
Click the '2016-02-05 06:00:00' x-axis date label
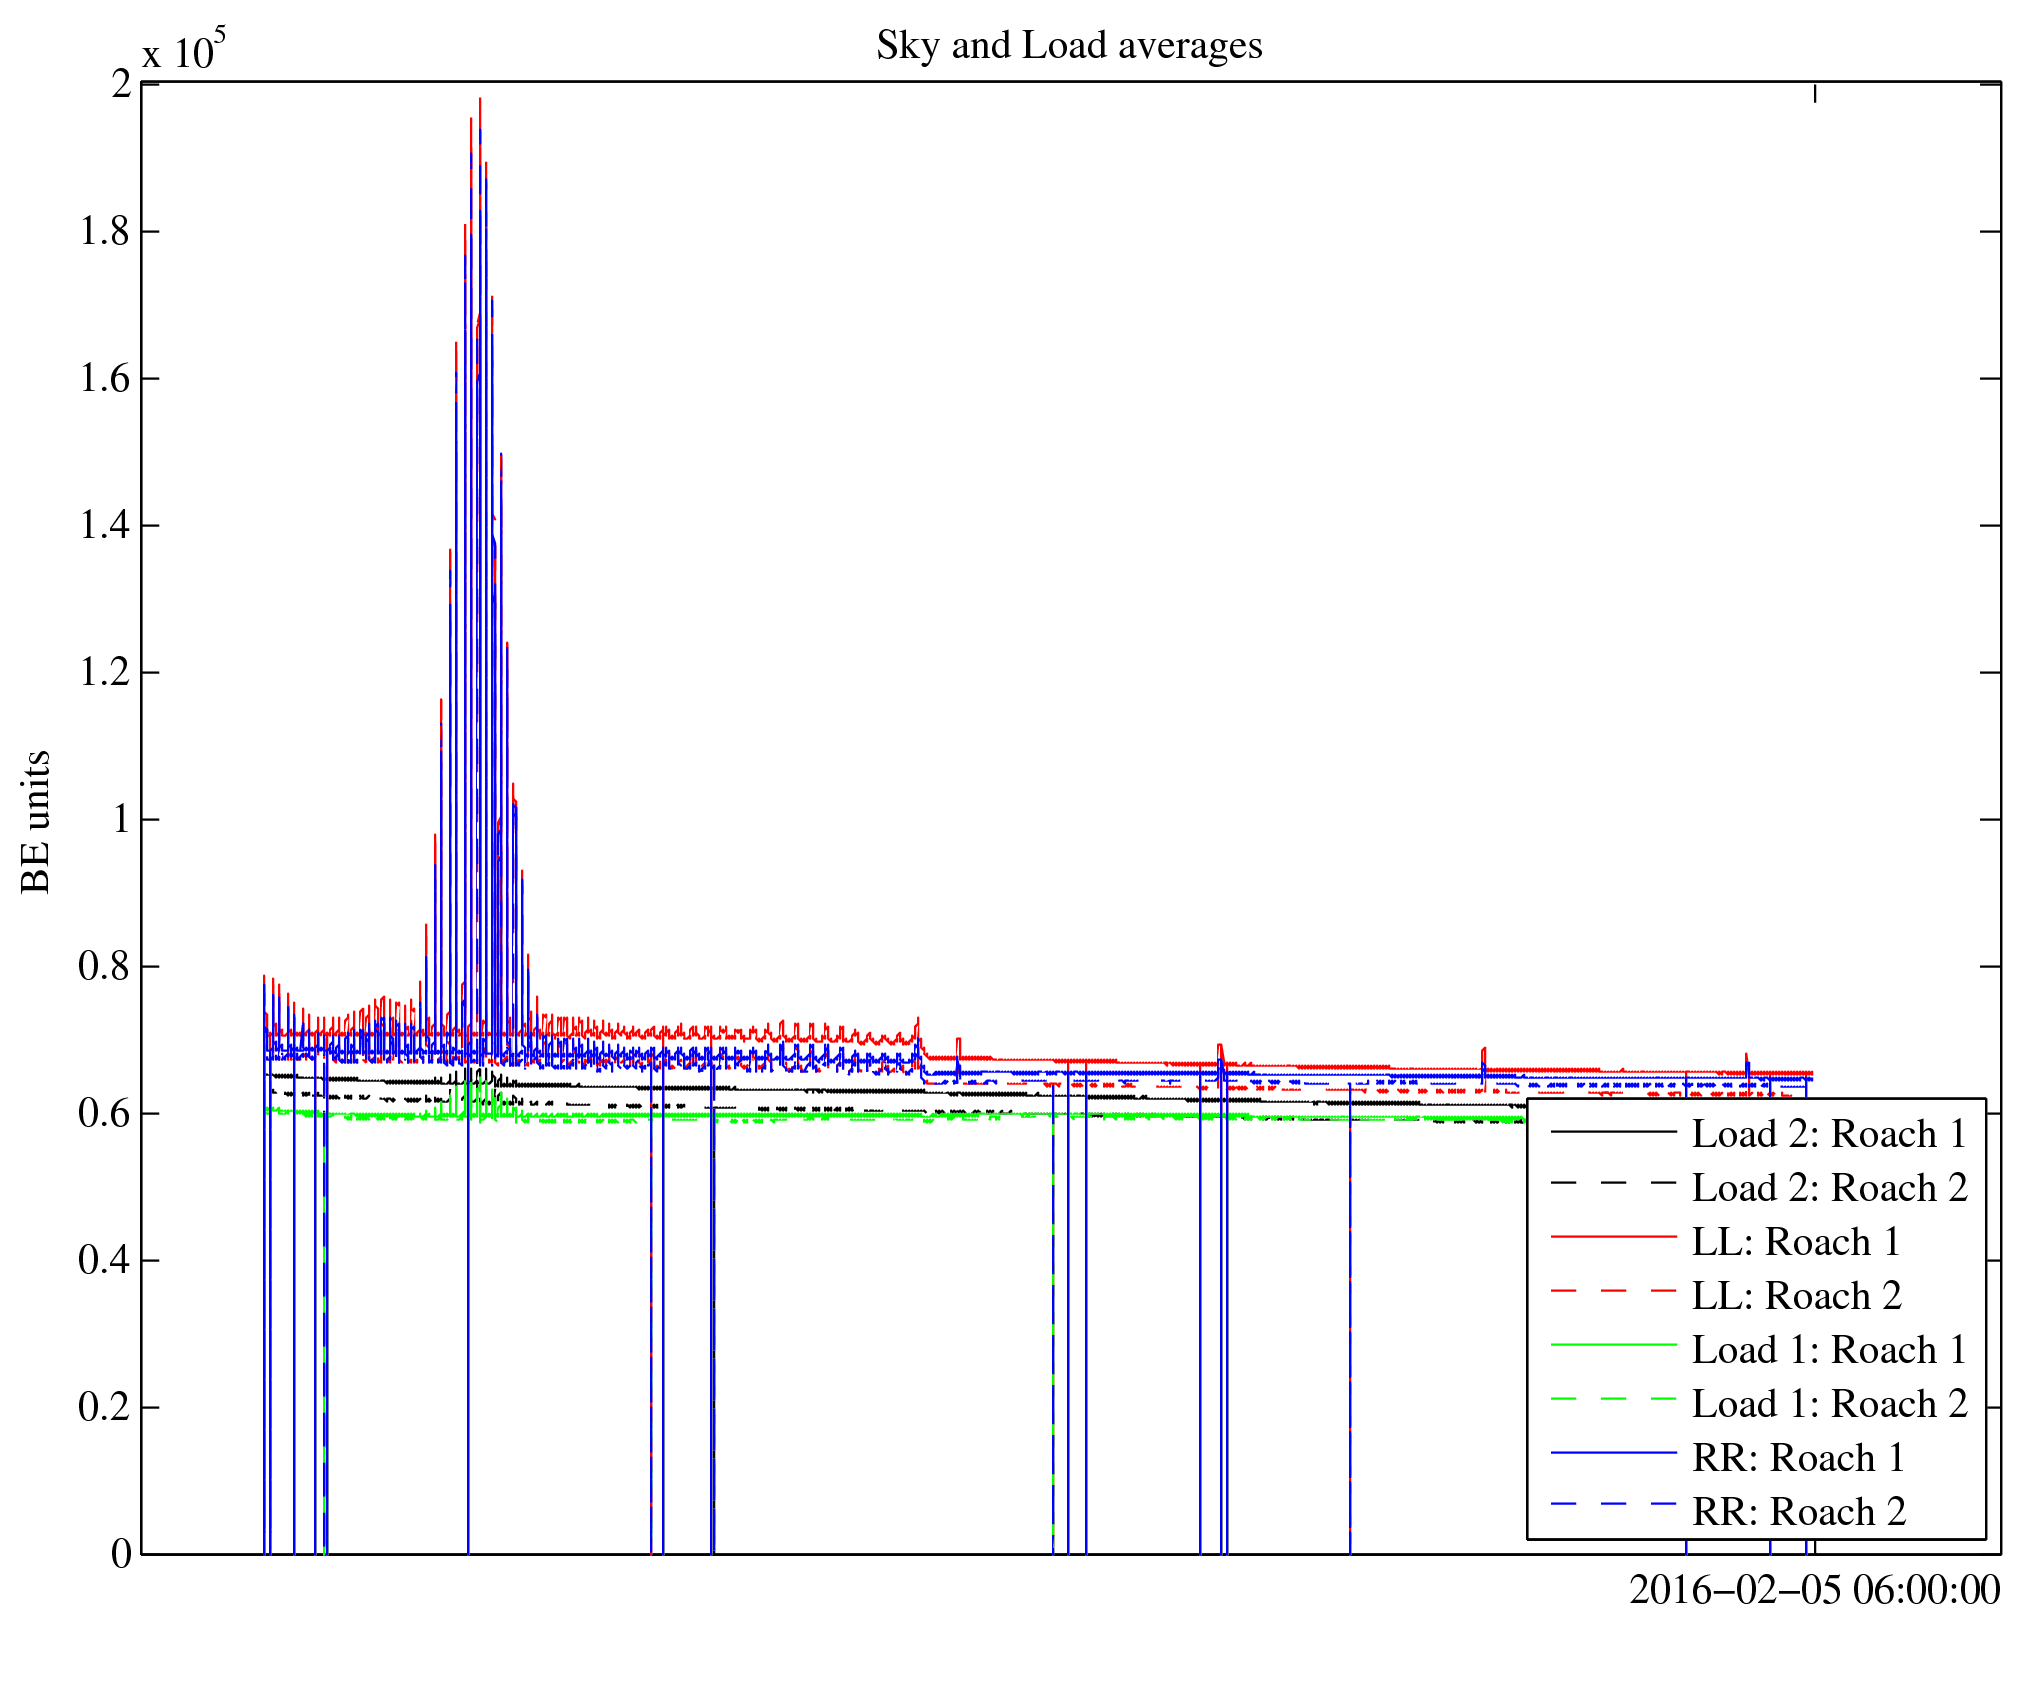(x=1814, y=1590)
